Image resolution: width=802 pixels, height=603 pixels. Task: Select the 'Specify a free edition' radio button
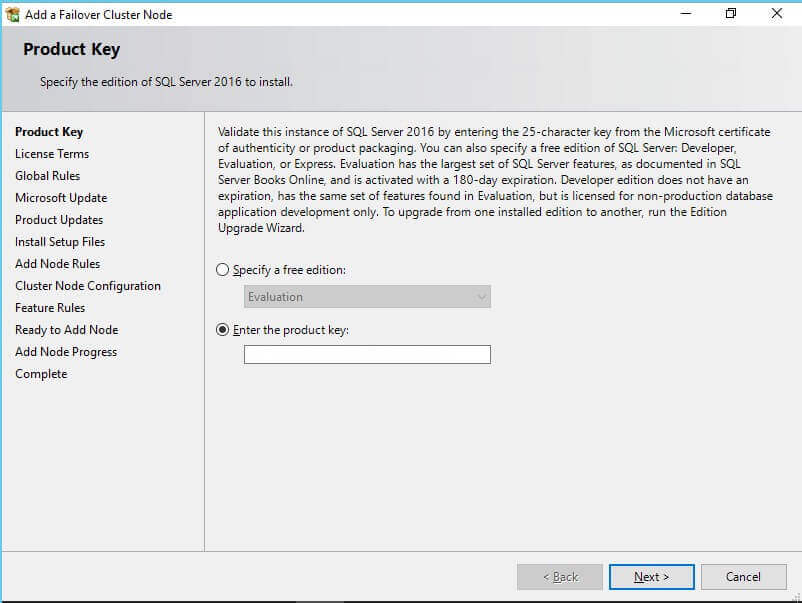pyautogui.click(x=223, y=270)
